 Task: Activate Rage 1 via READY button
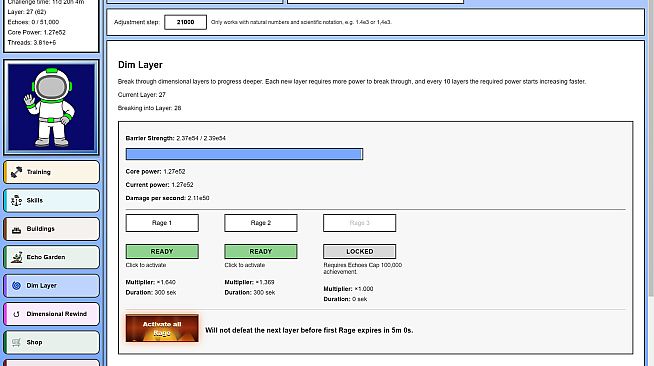coord(162,251)
